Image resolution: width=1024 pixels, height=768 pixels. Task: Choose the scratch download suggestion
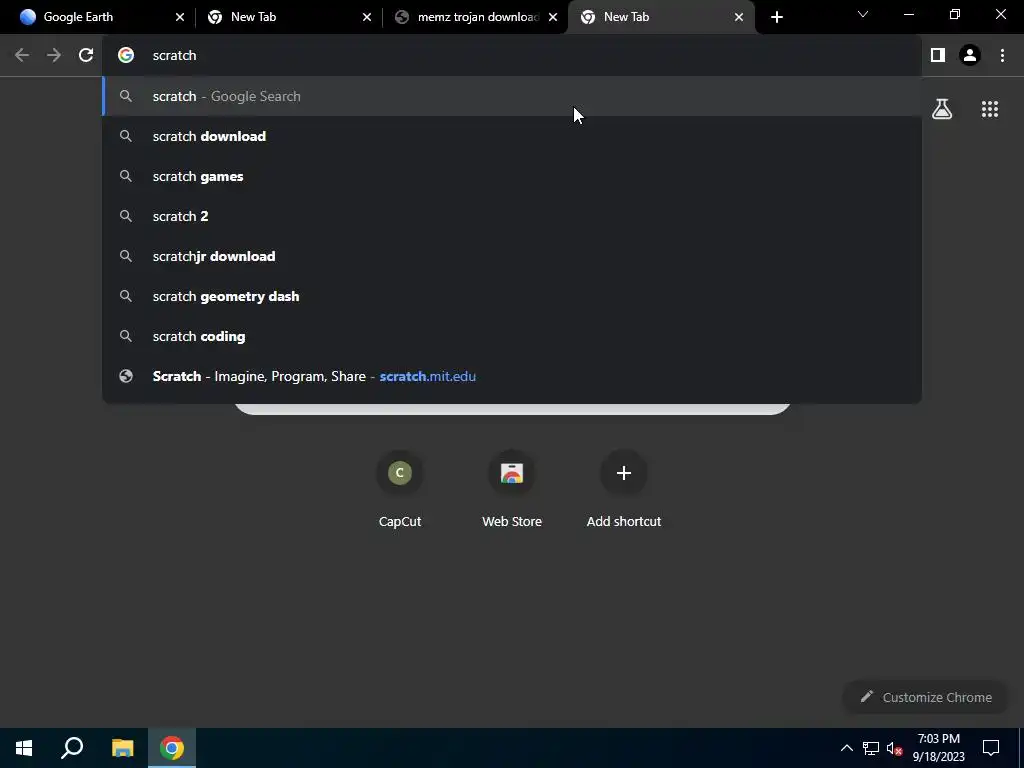511,136
